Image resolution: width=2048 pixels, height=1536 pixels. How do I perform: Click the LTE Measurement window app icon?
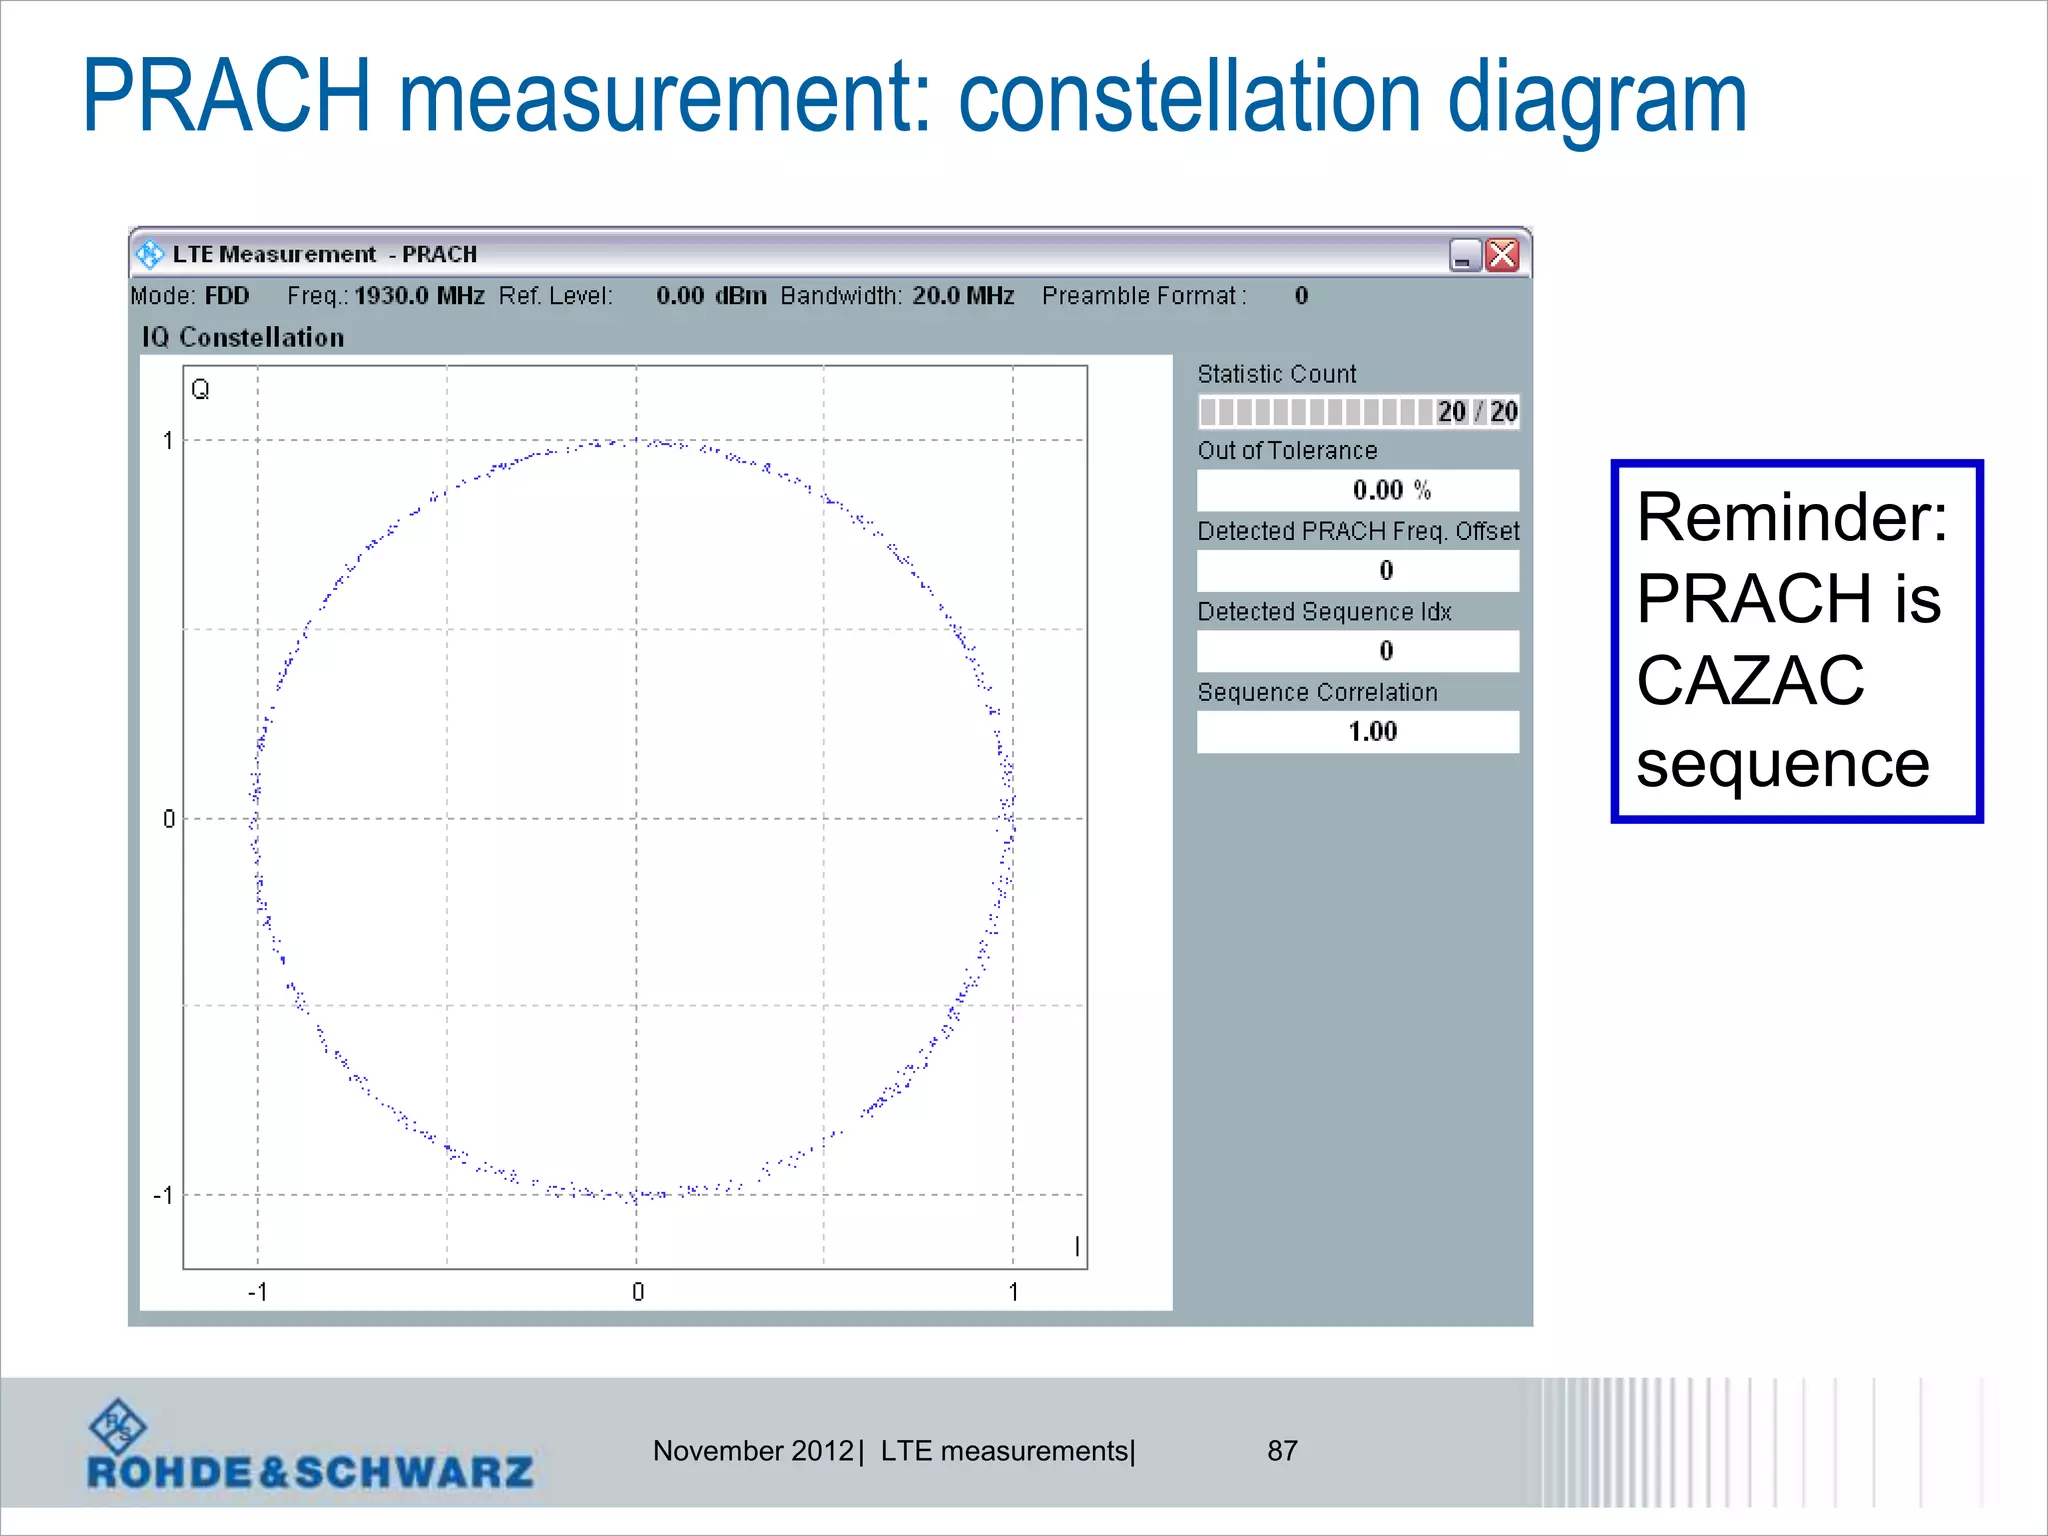(150, 254)
